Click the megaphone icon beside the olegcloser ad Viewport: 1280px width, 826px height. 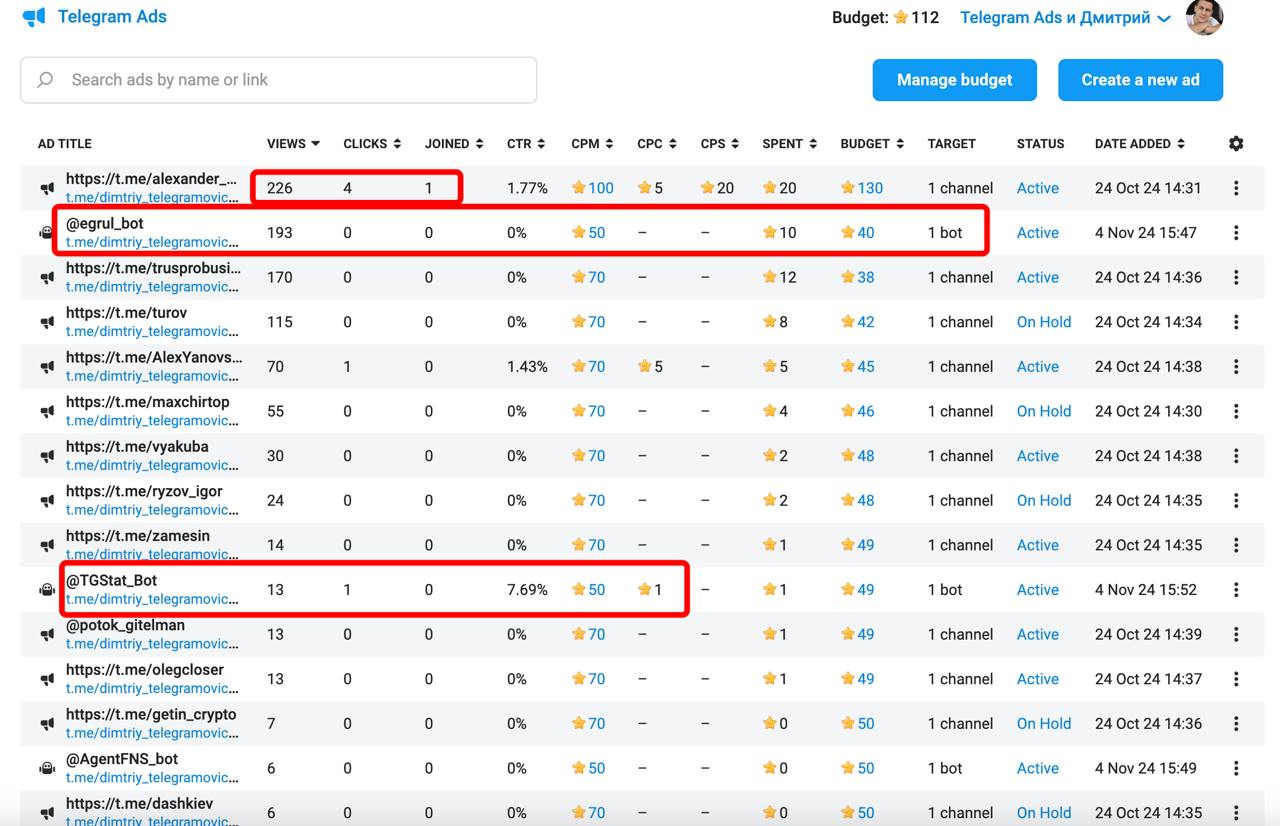47,679
